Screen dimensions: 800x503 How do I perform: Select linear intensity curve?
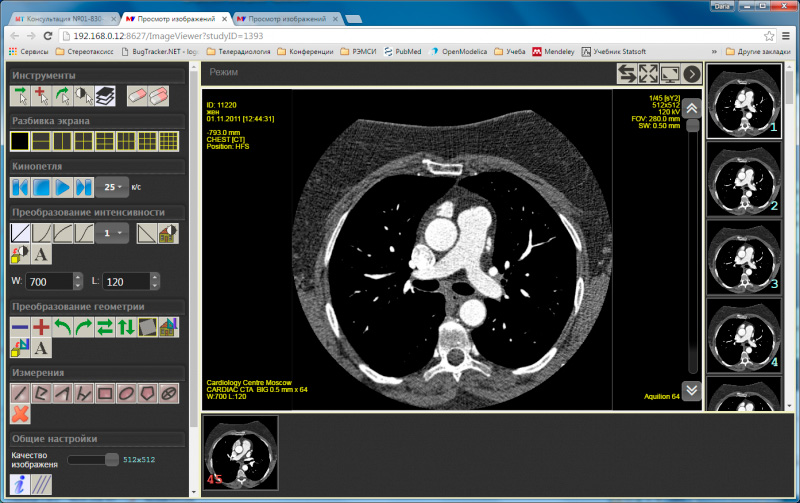coord(20,233)
